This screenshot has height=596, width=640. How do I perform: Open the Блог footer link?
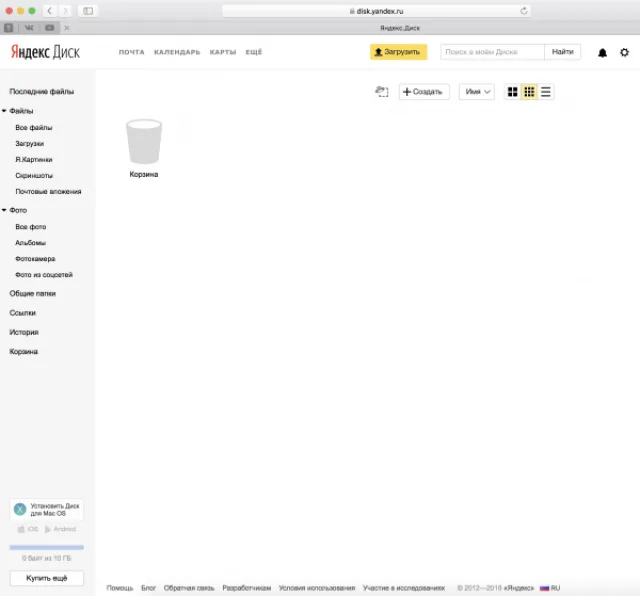tap(149, 588)
